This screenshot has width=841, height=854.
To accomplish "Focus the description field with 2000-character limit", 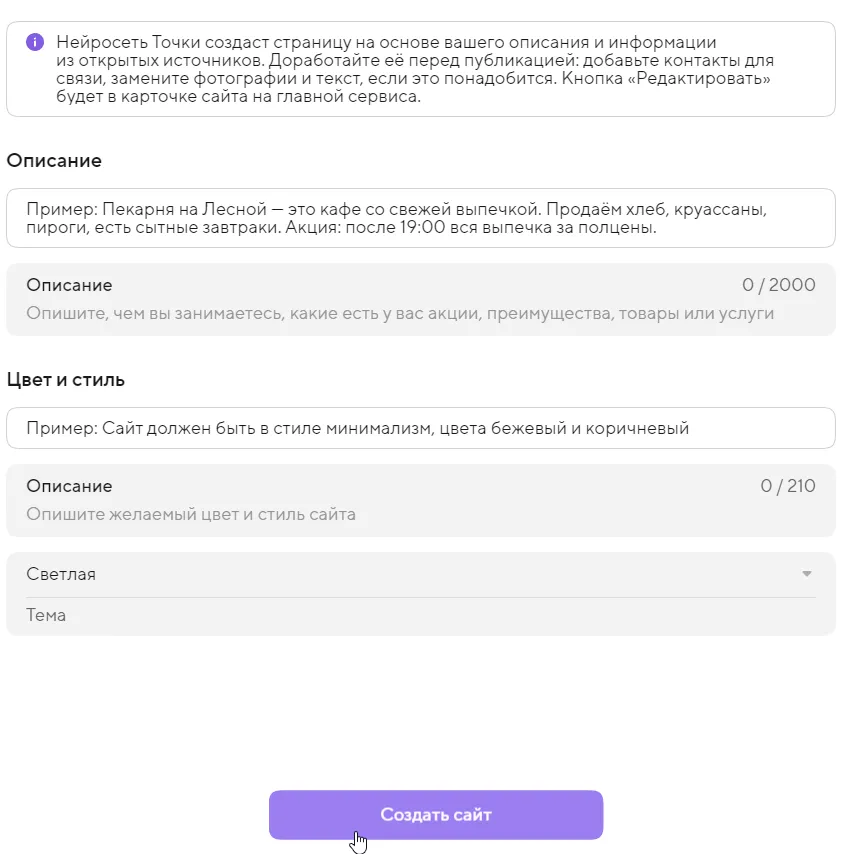I will [x=420, y=300].
